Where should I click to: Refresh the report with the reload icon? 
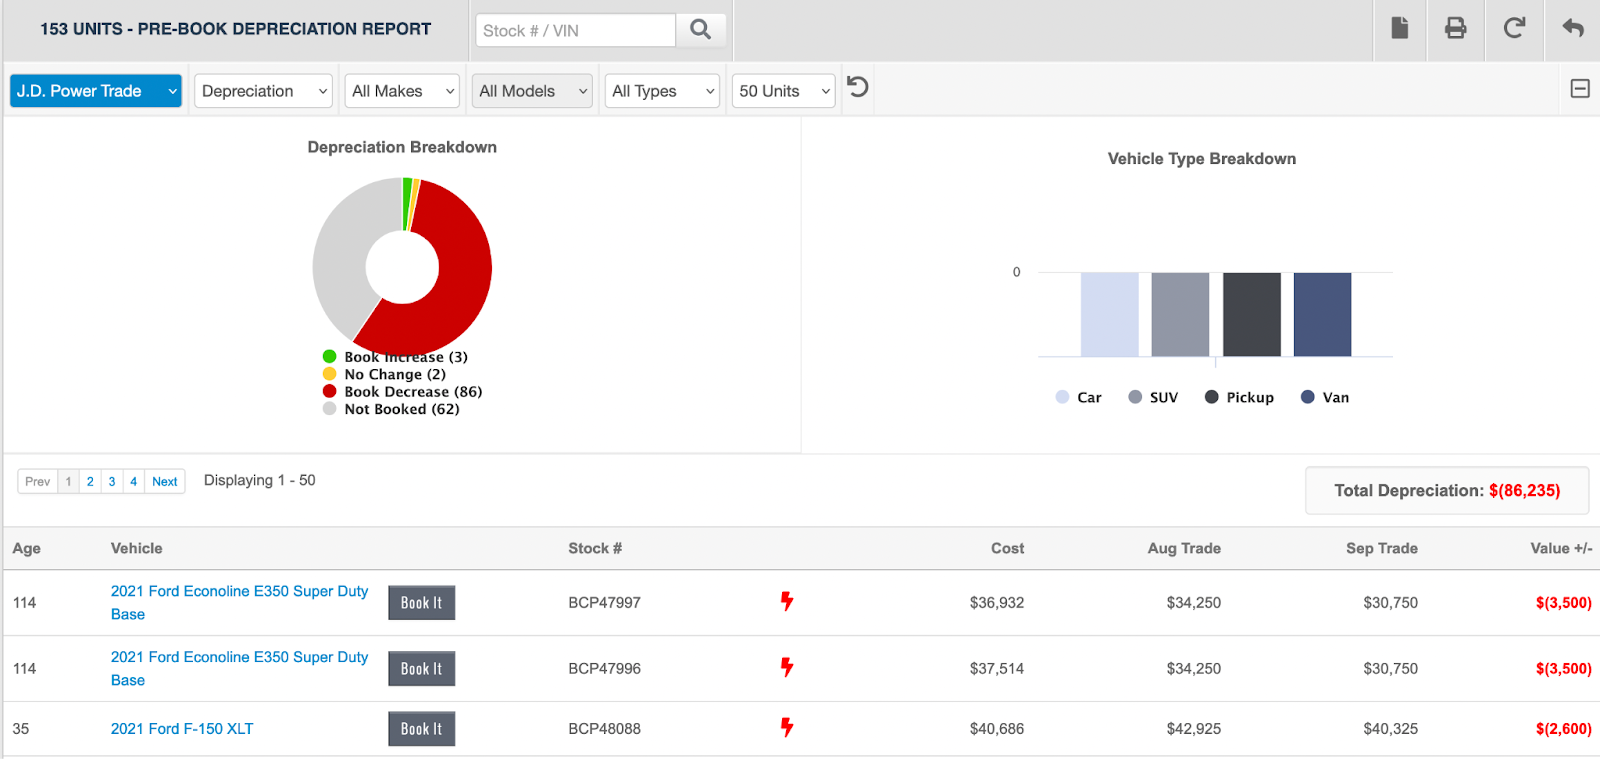(x=1514, y=28)
